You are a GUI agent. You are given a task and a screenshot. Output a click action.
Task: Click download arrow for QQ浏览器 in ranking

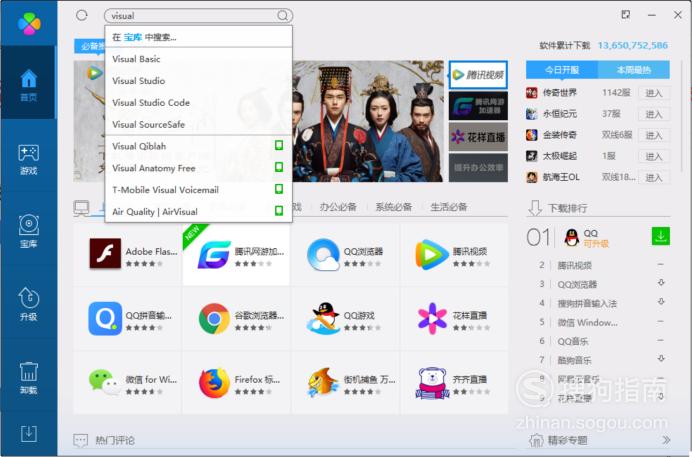click(x=661, y=283)
